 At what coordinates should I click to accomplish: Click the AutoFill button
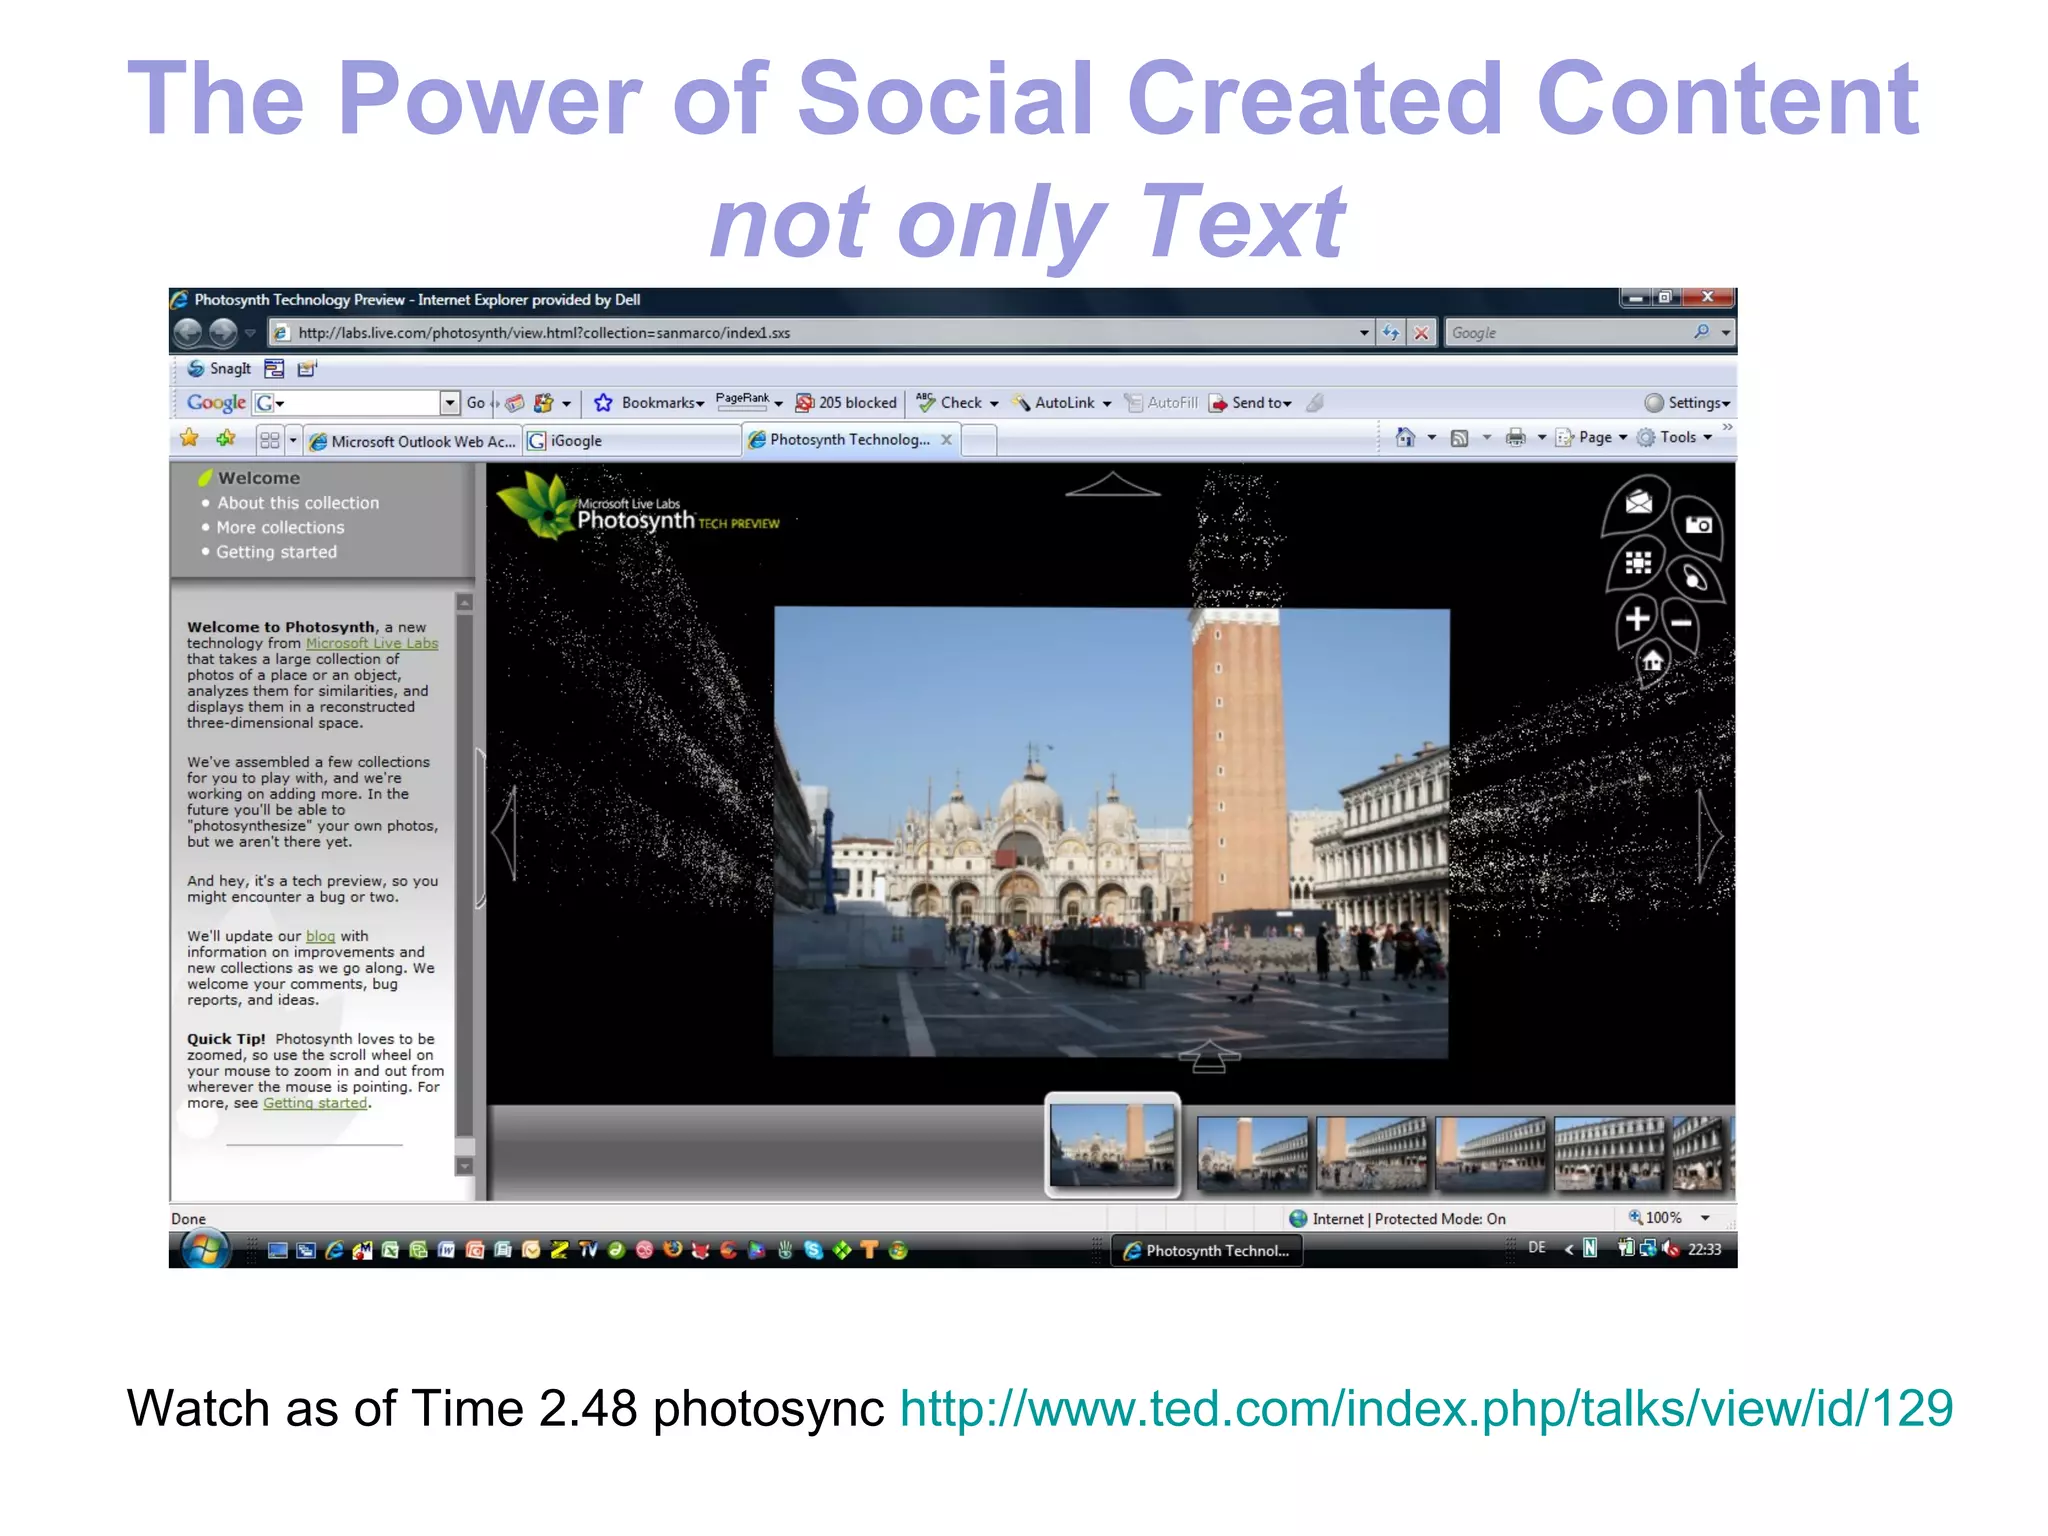(x=1161, y=403)
